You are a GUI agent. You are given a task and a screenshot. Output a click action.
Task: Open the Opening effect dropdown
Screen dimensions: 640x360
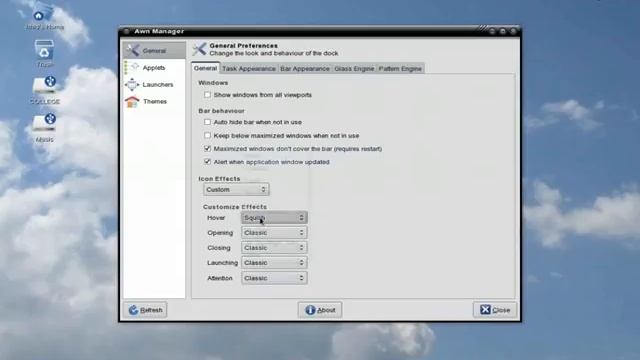(274, 233)
